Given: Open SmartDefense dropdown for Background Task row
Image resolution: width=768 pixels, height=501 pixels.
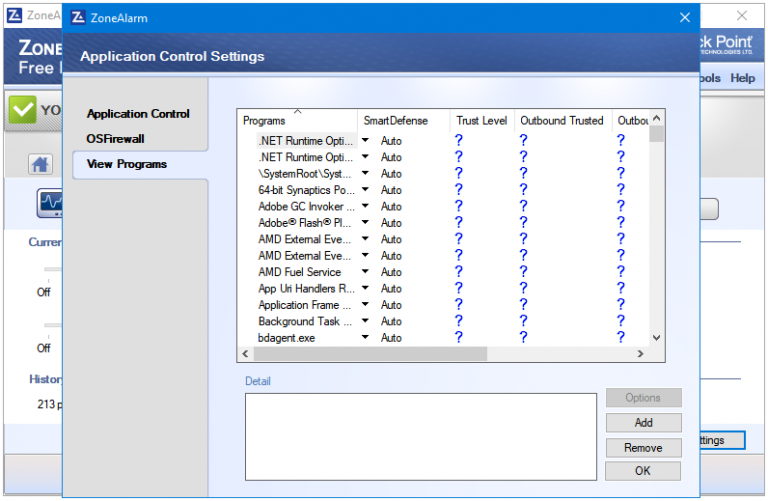Looking at the screenshot, I should pos(365,321).
